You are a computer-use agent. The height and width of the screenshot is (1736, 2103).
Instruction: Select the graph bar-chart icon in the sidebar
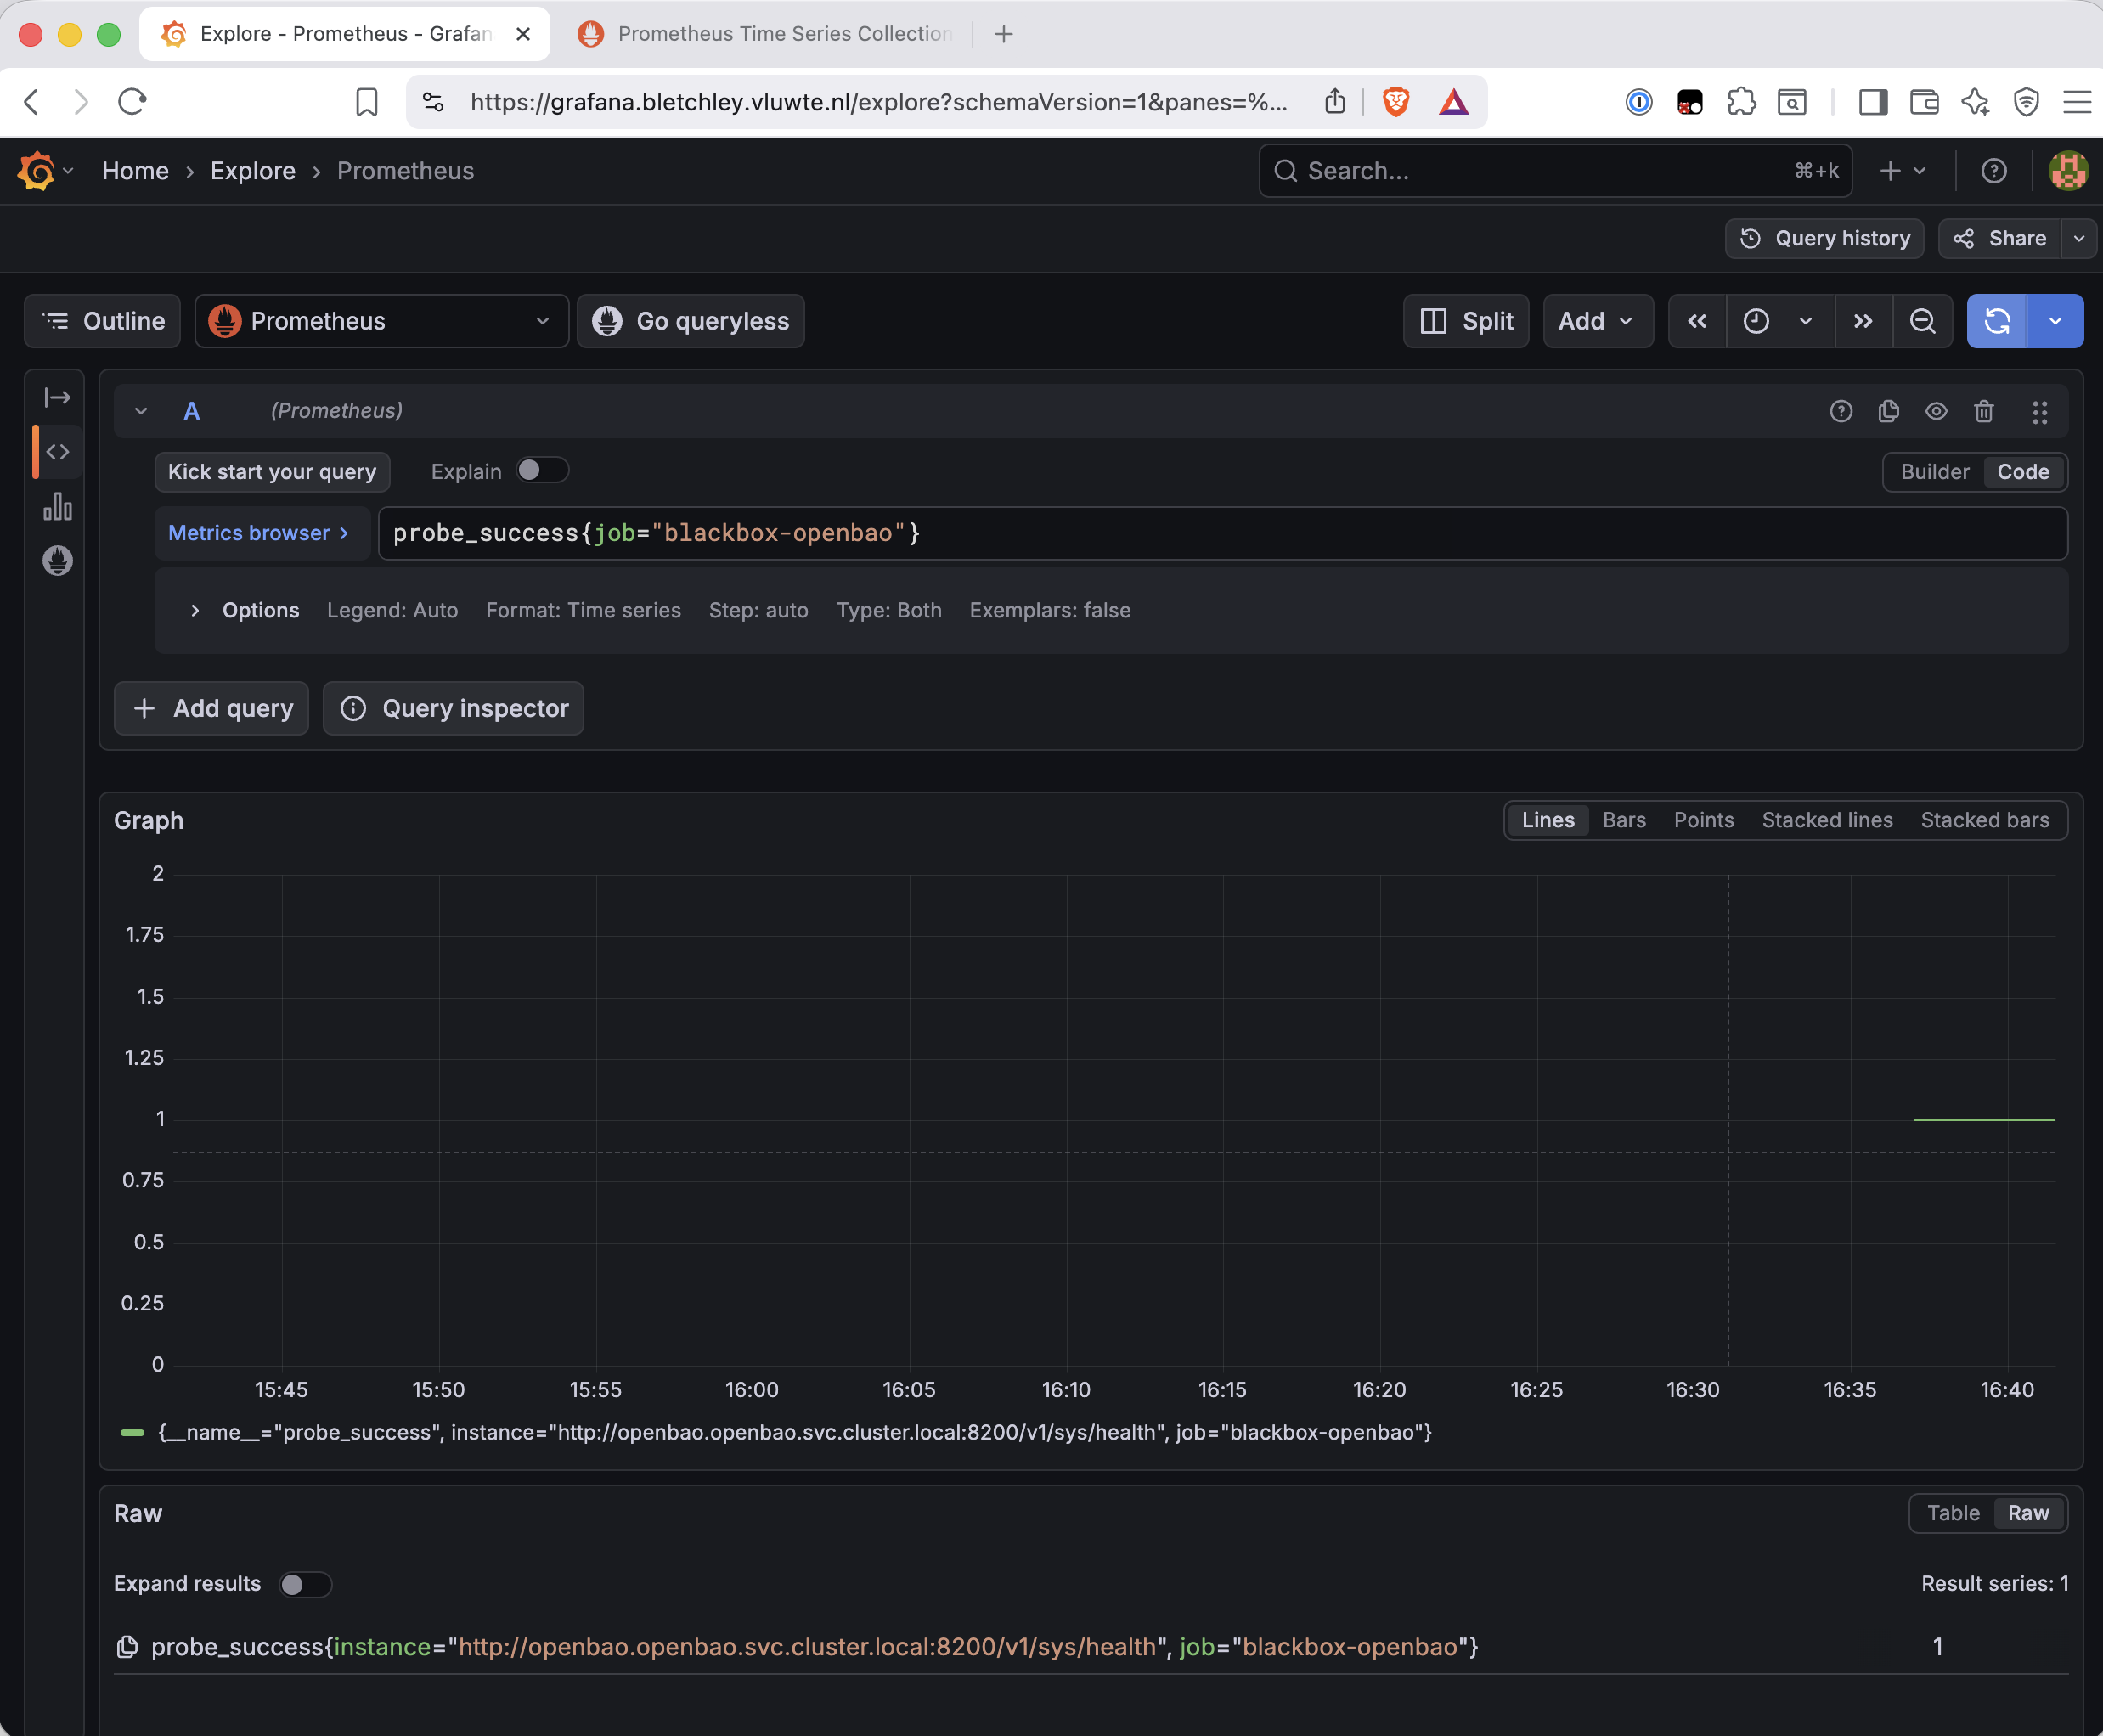[57, 506]
